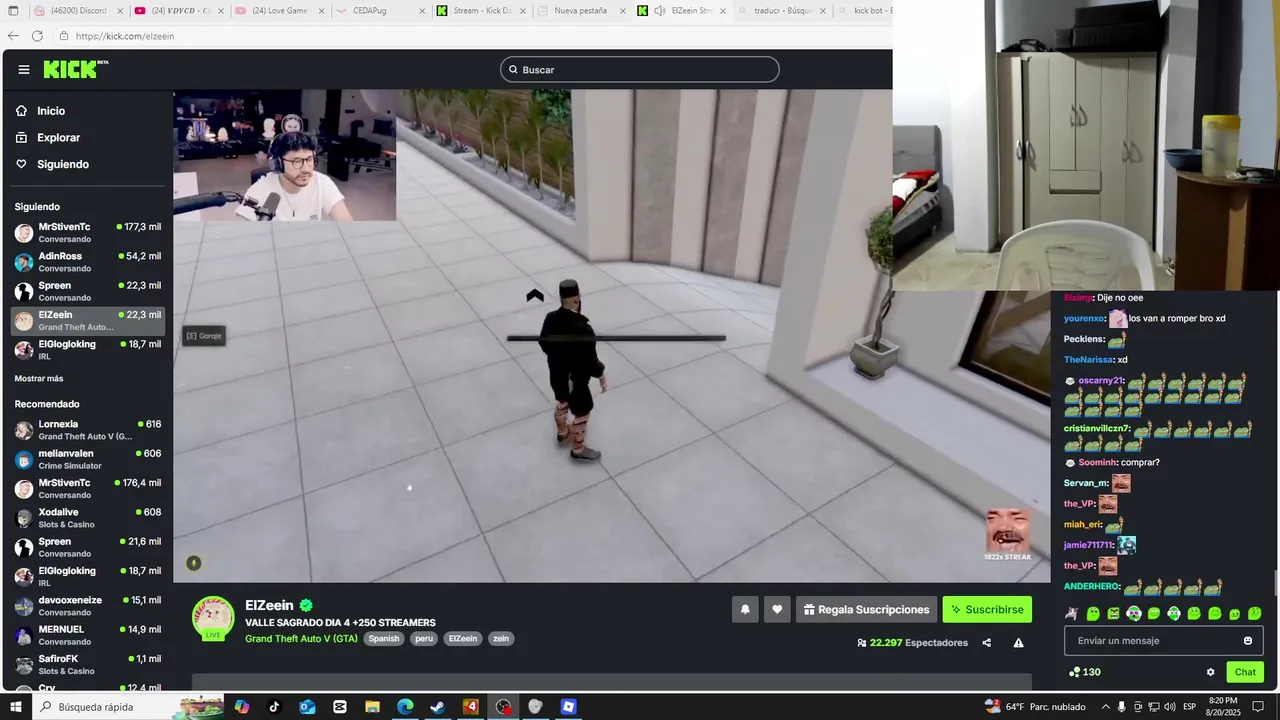Click the KICK logo
The width and height of the screenshot is (1280, 720).
point(75,69)
